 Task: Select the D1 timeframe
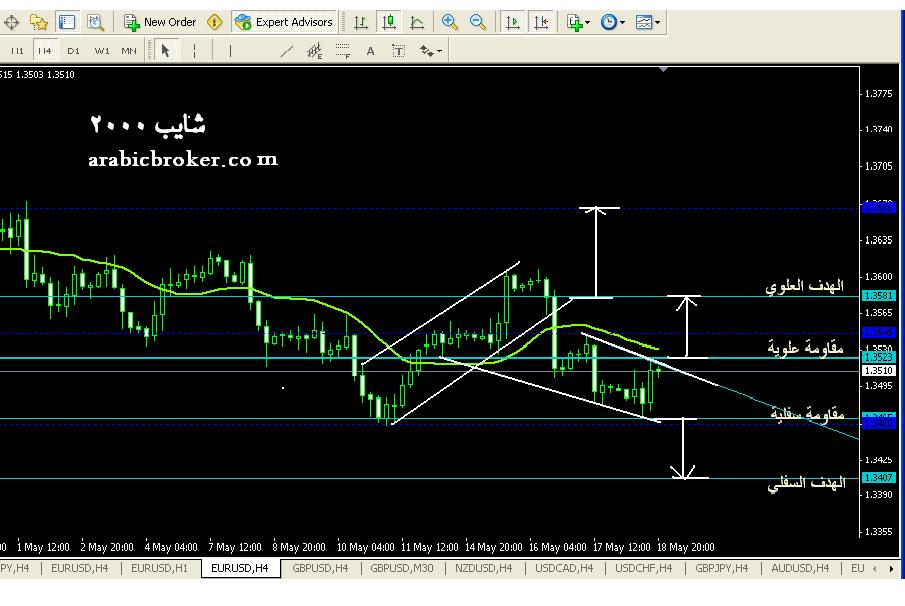[73, 51]
